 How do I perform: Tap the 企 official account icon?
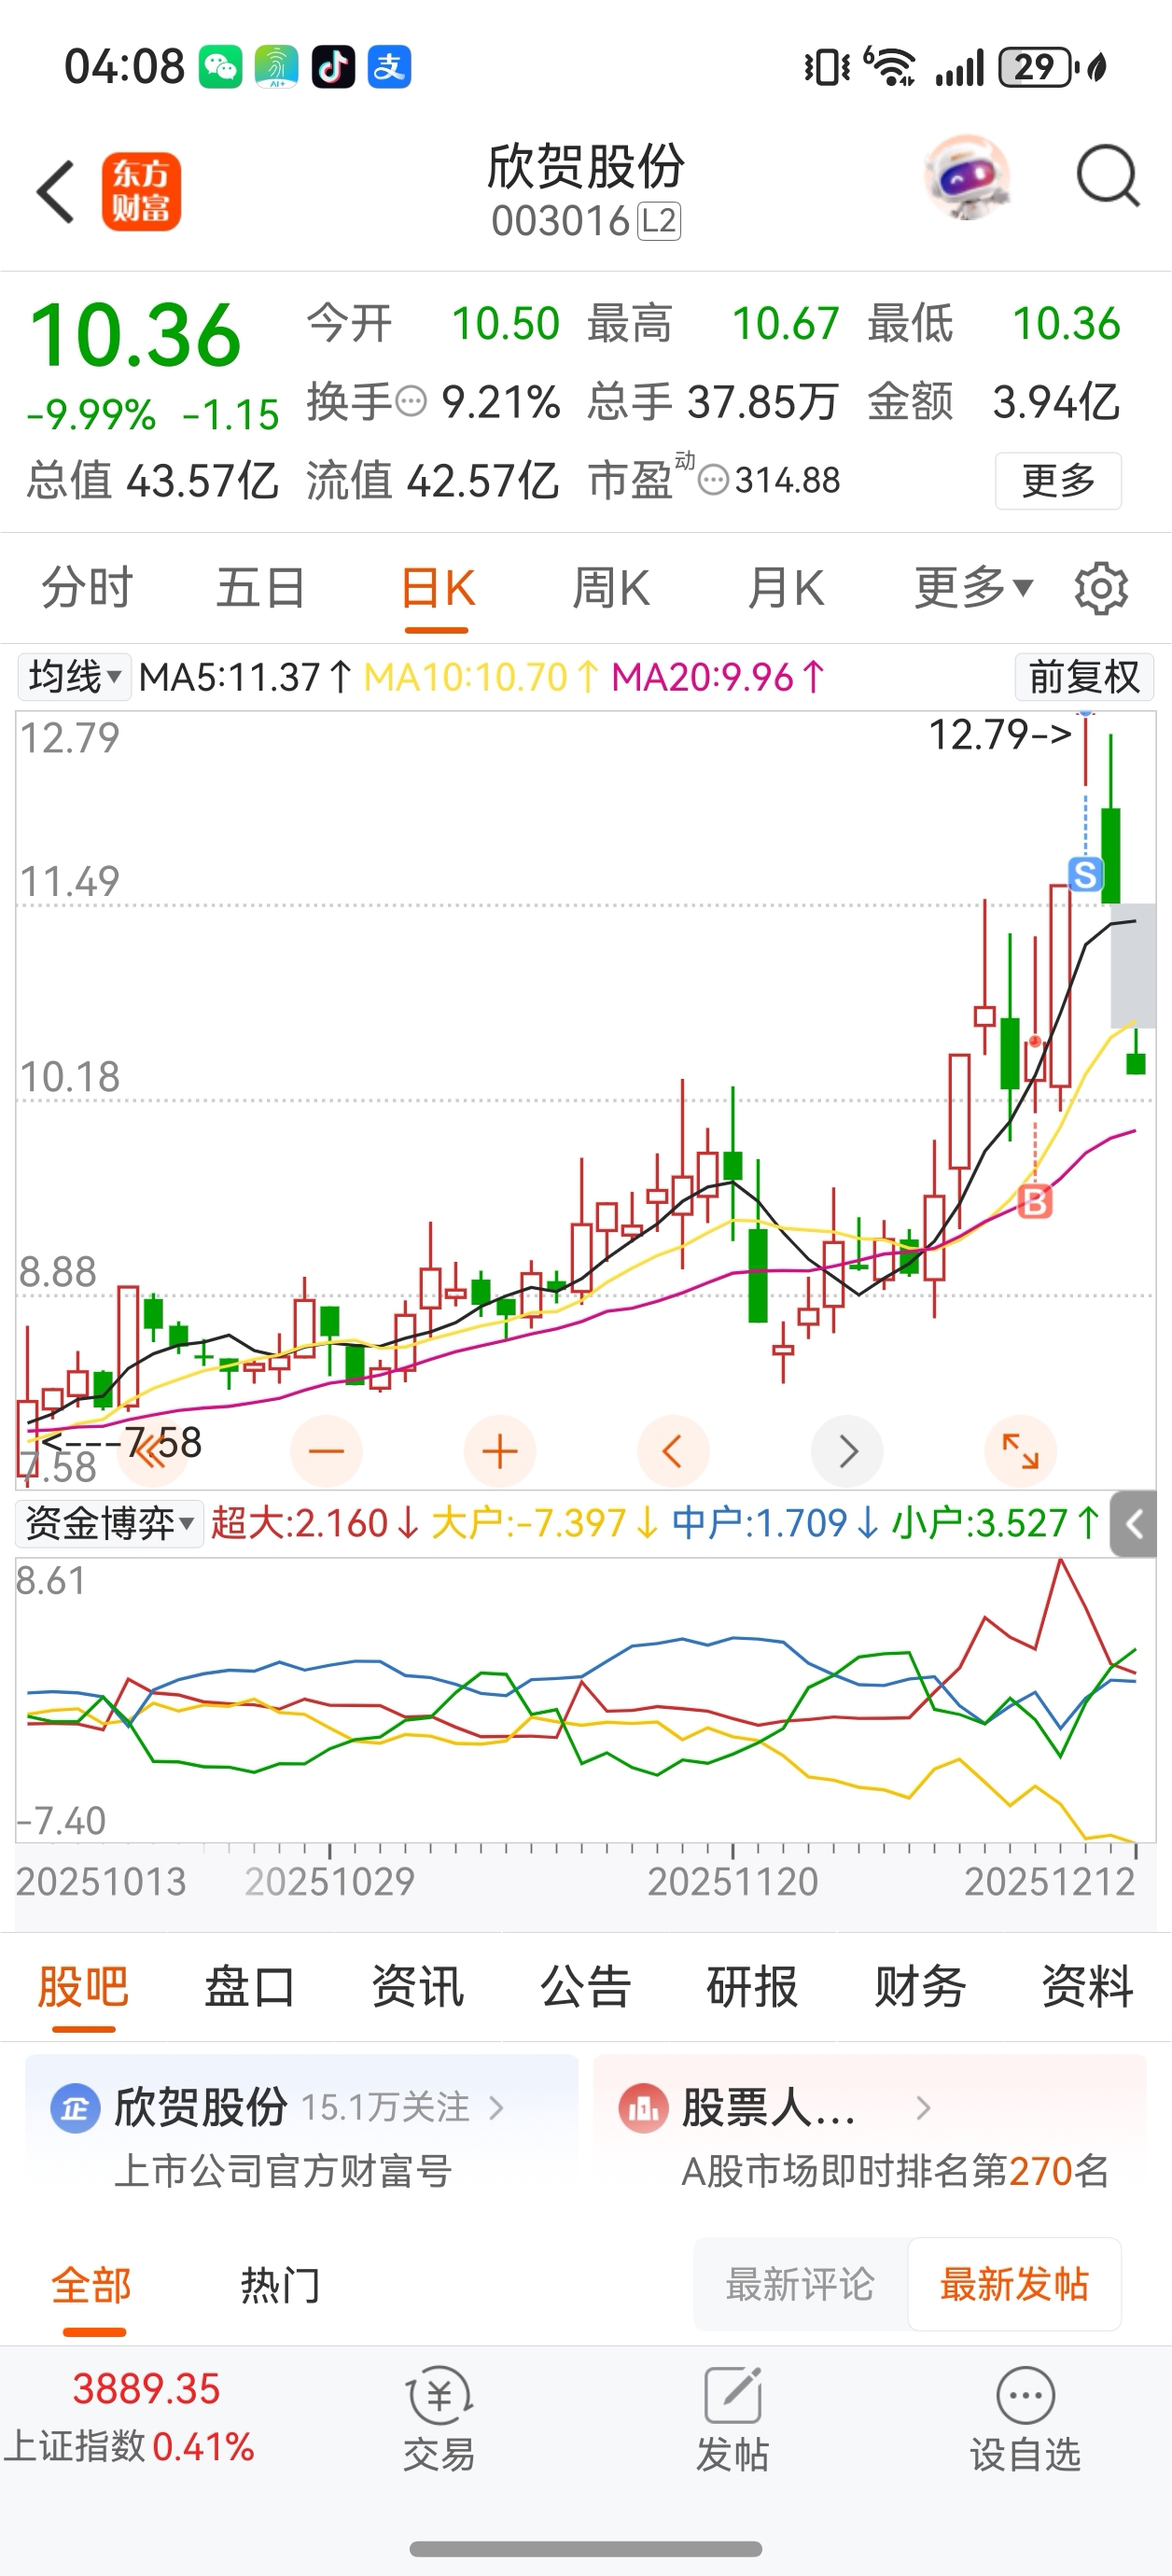[x=75, y=2109]
